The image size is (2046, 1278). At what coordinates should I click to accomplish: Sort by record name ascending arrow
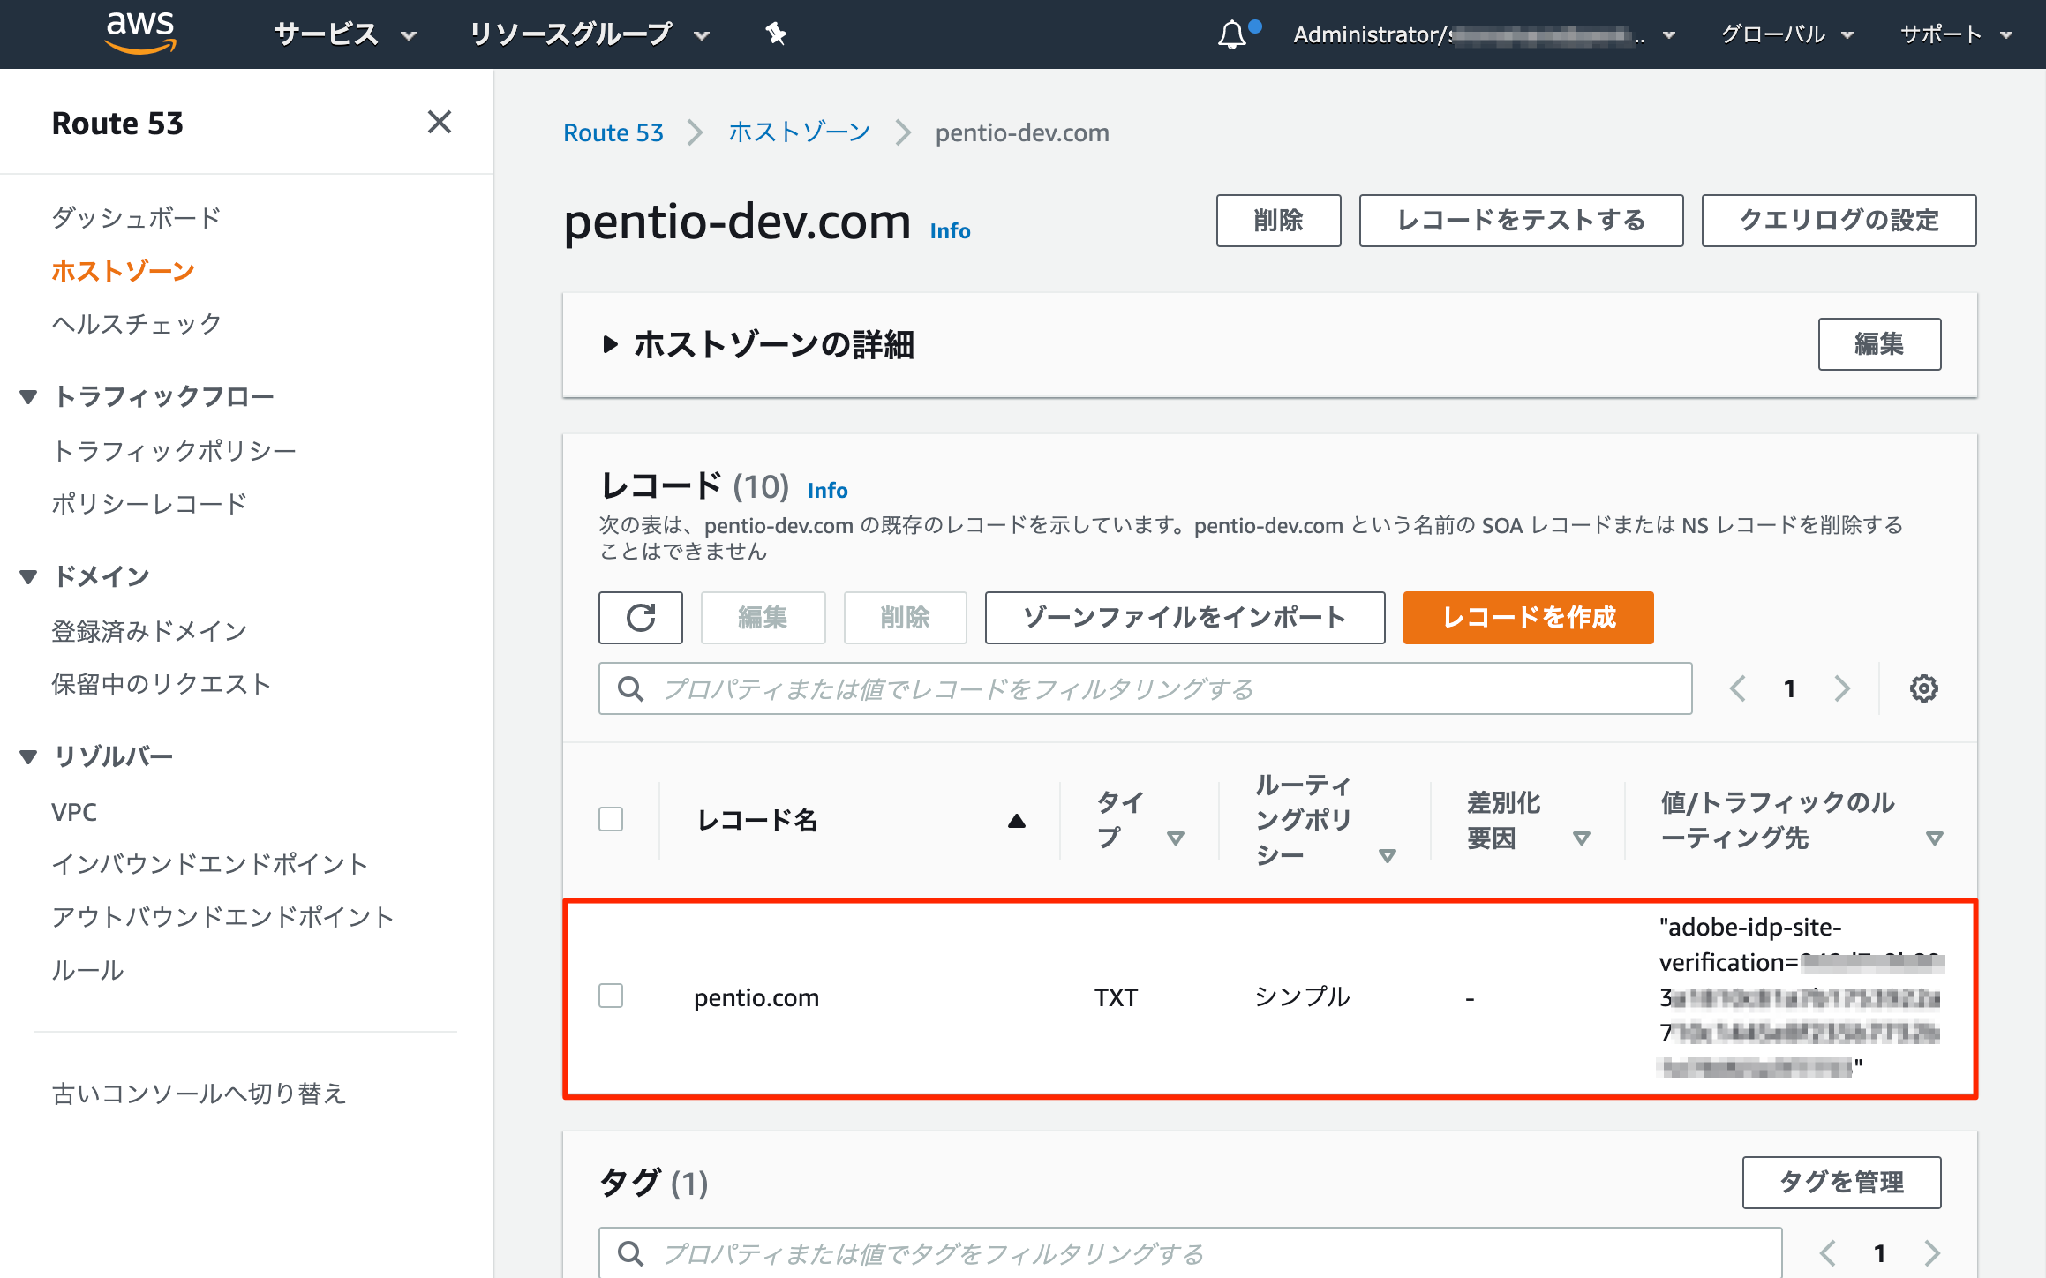click(x=1017, y=821)
